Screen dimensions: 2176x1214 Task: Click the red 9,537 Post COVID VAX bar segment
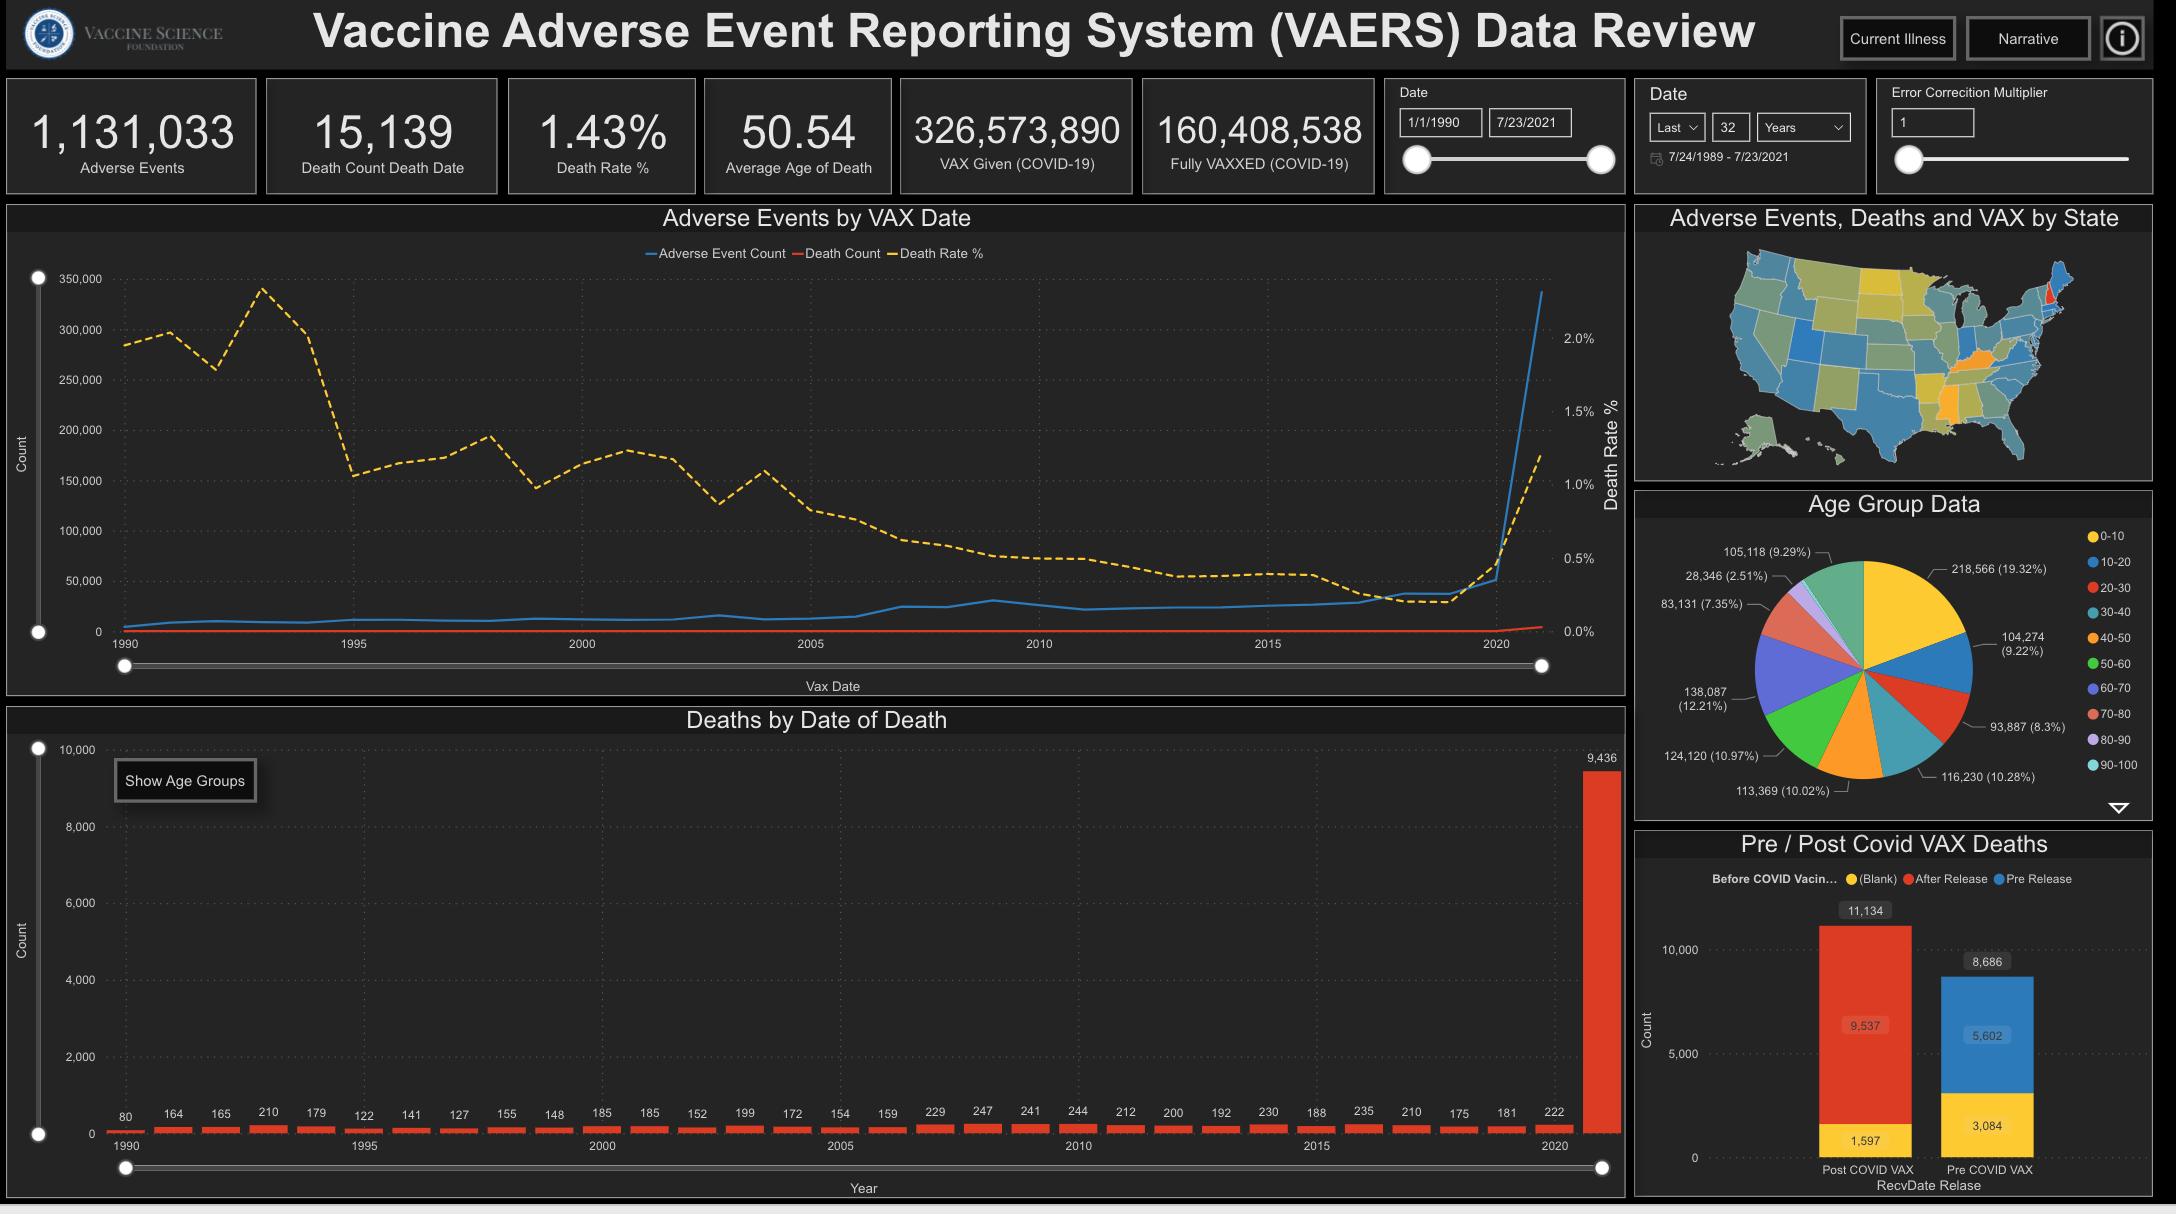tap(1865, 1025)
